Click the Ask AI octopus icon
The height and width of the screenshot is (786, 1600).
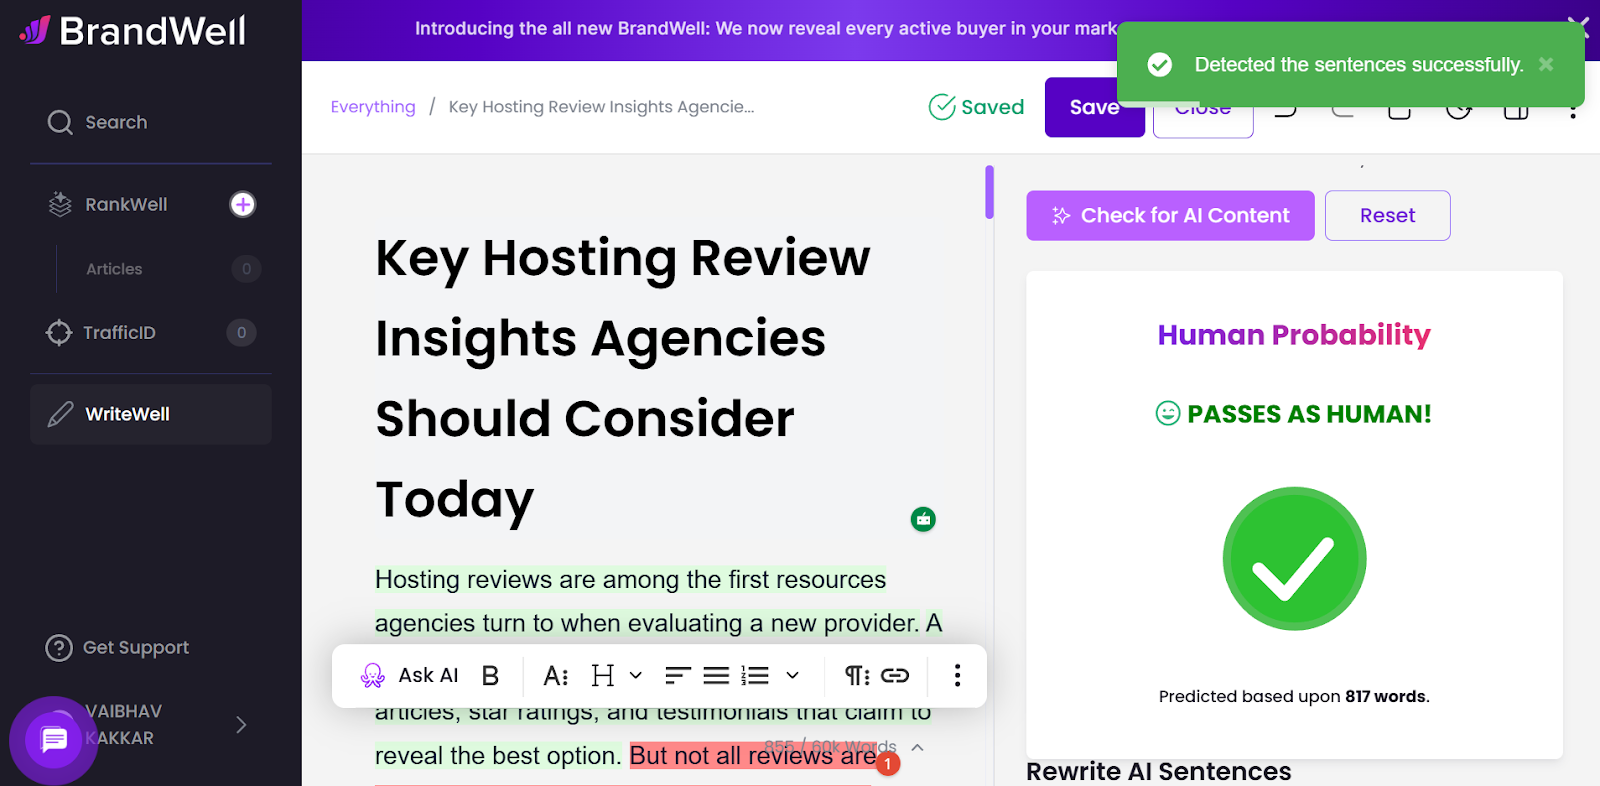tap(373, 676)
